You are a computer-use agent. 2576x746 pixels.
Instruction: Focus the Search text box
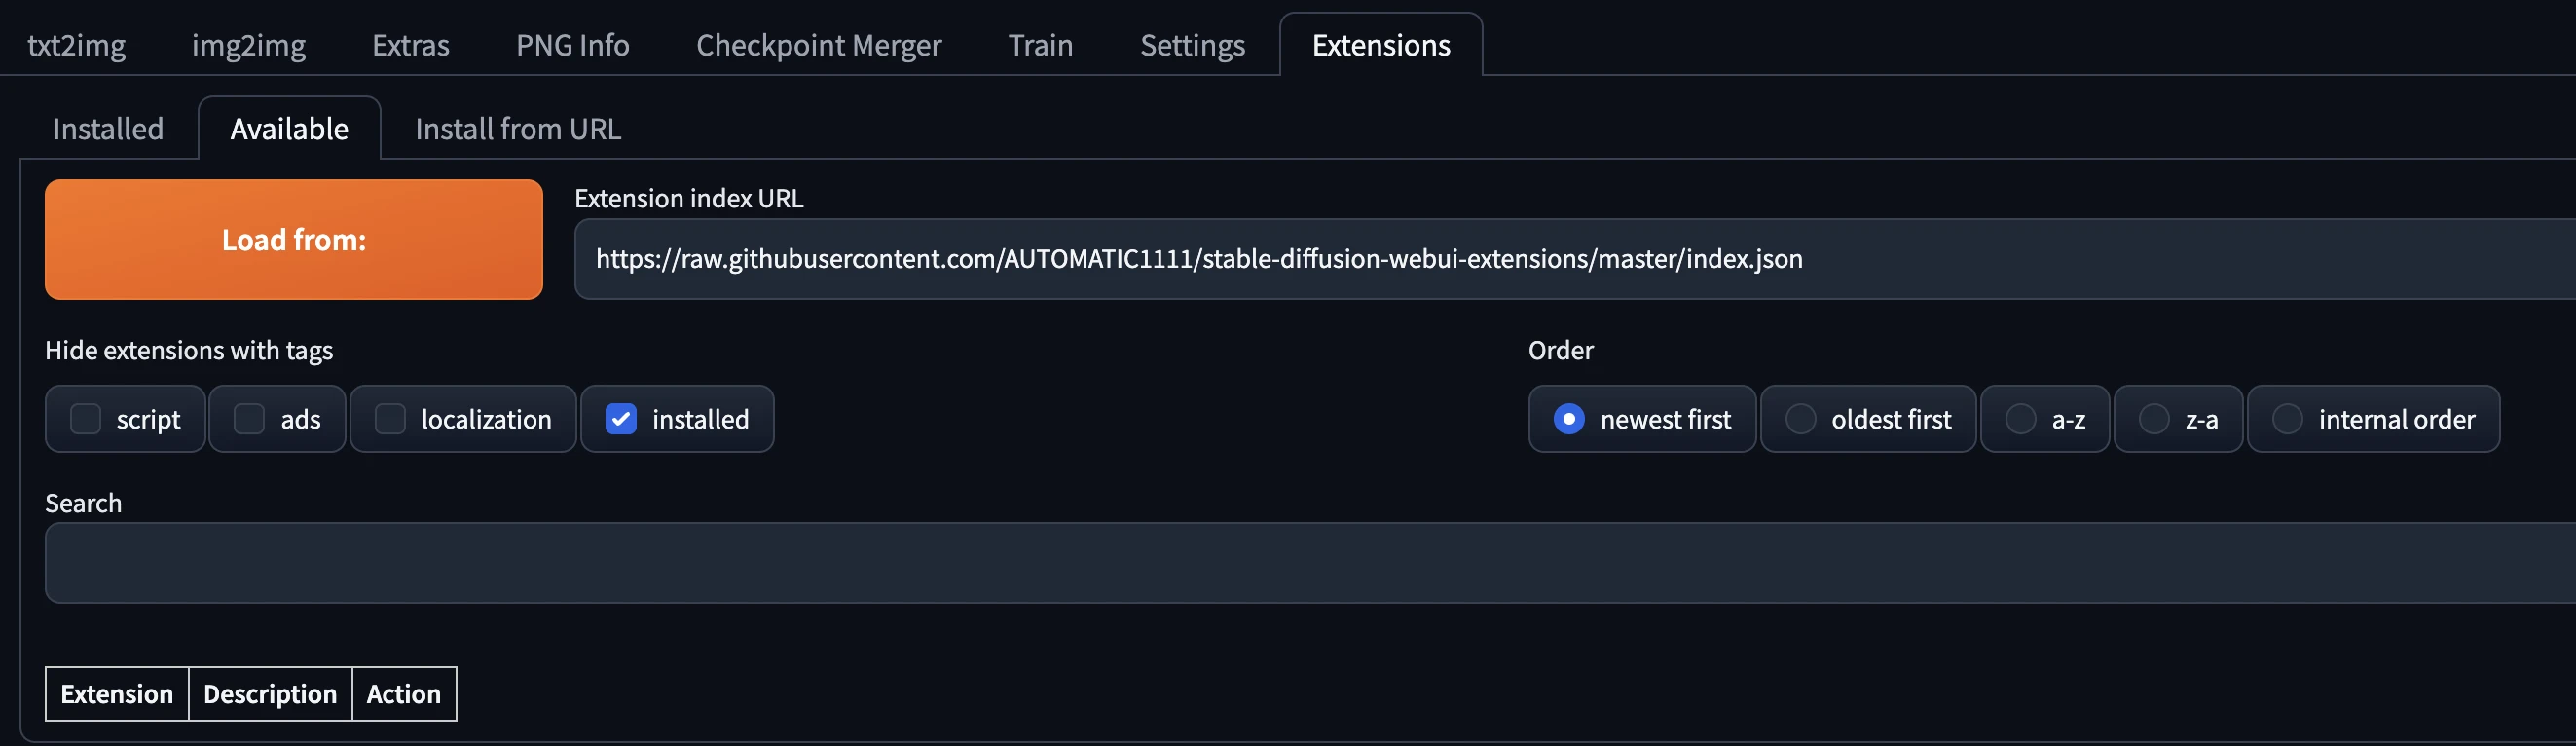pyautogui.click(x=1310, y=563)
